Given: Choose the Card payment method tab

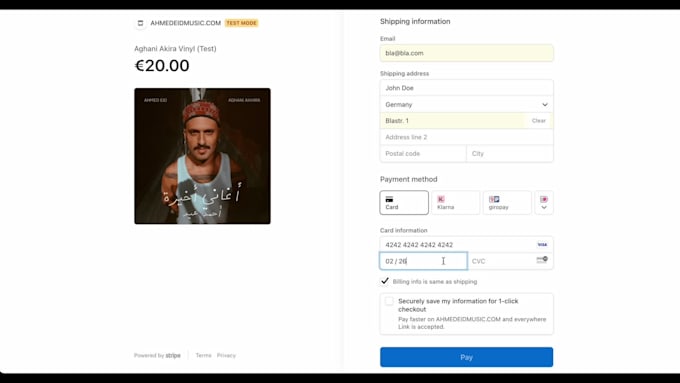Looking at the screenshot, I should pyautogui.click(x=404, y=203).
